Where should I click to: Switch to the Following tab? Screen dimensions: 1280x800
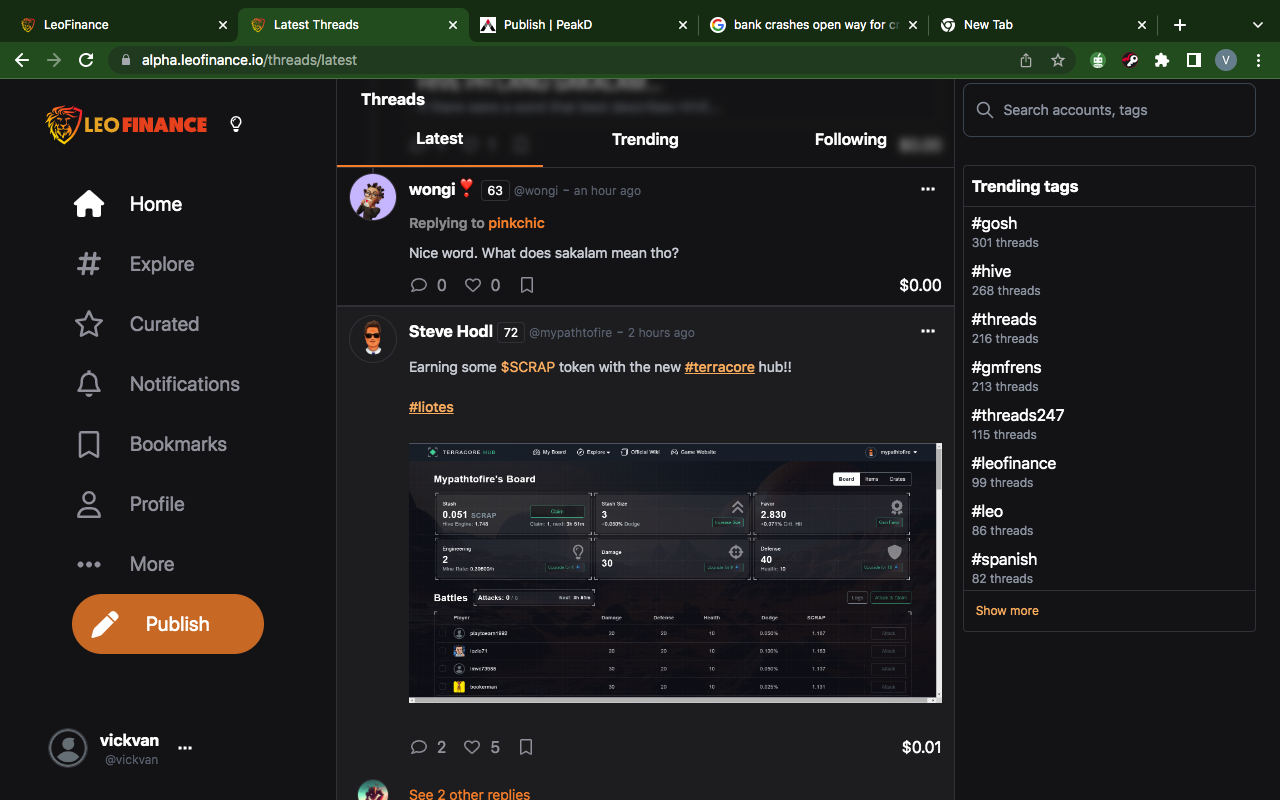[x=850, y=139]
